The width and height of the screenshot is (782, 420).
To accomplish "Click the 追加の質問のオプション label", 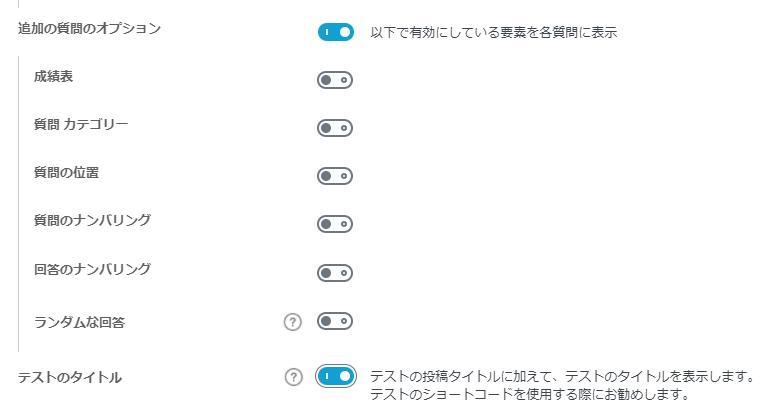I will [x=90, y=28].
